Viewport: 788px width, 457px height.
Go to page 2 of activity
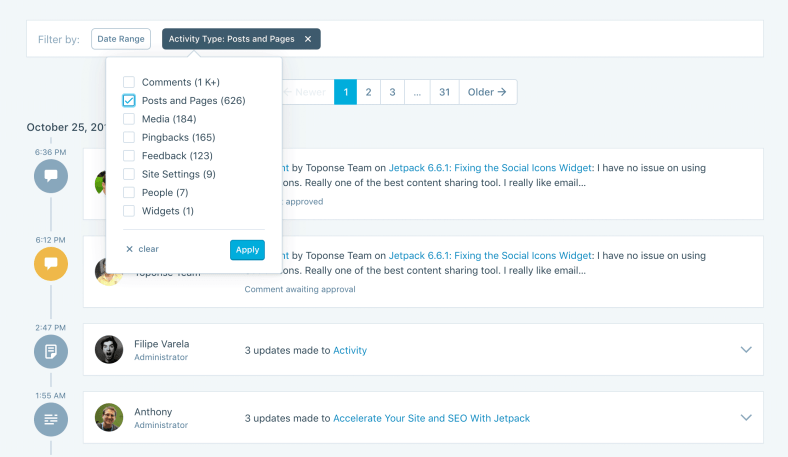point(368,92)
